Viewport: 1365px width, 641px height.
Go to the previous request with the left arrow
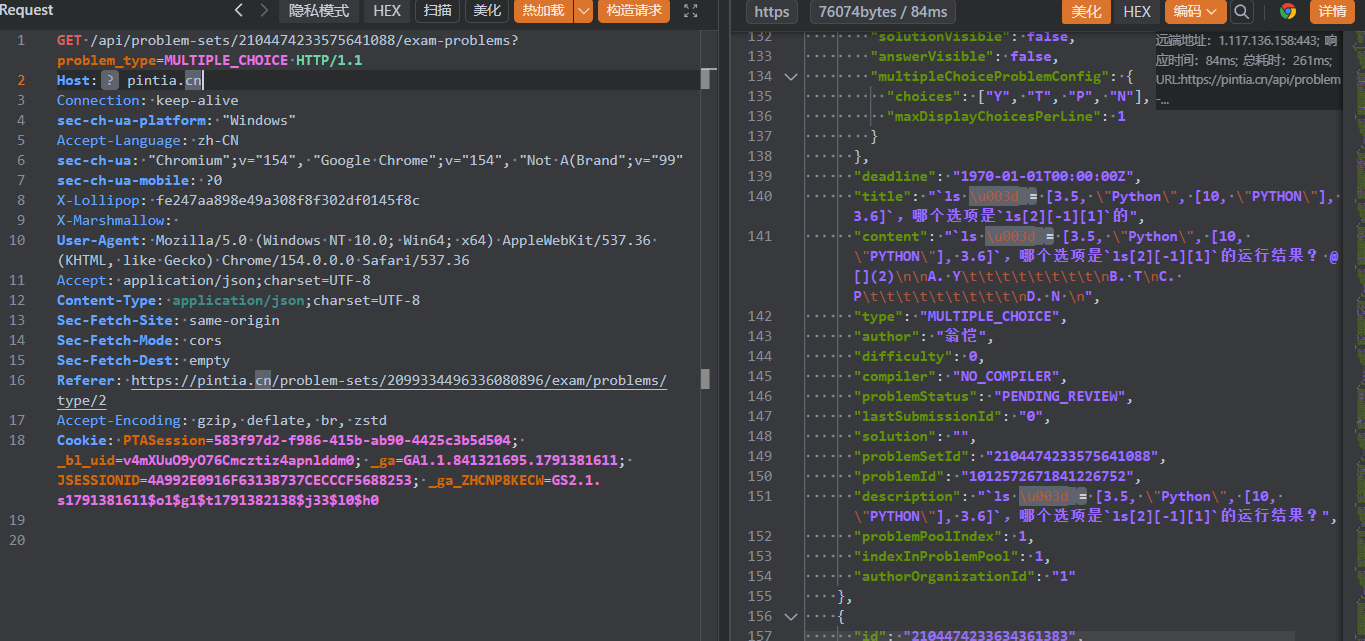[239, 11]
